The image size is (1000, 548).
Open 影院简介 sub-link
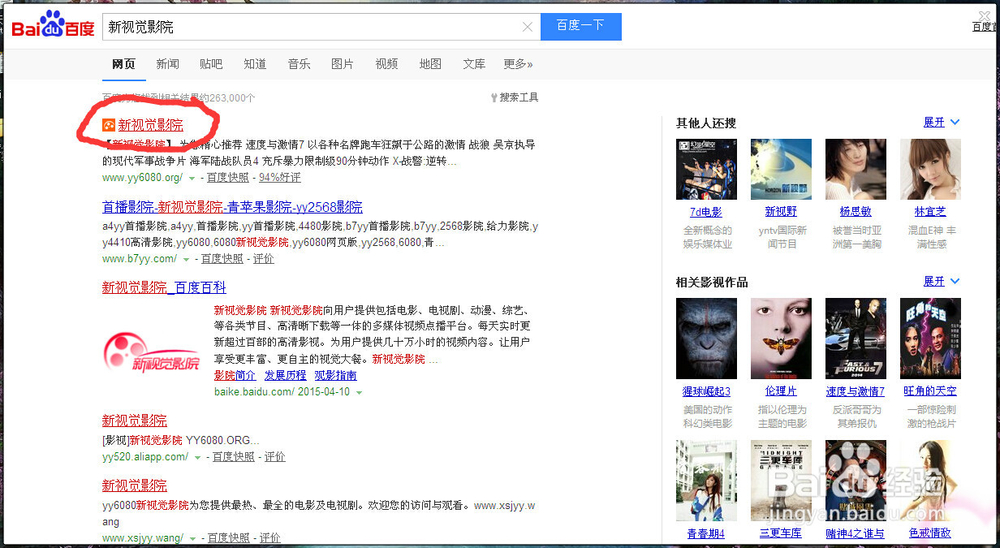(235, 375)
